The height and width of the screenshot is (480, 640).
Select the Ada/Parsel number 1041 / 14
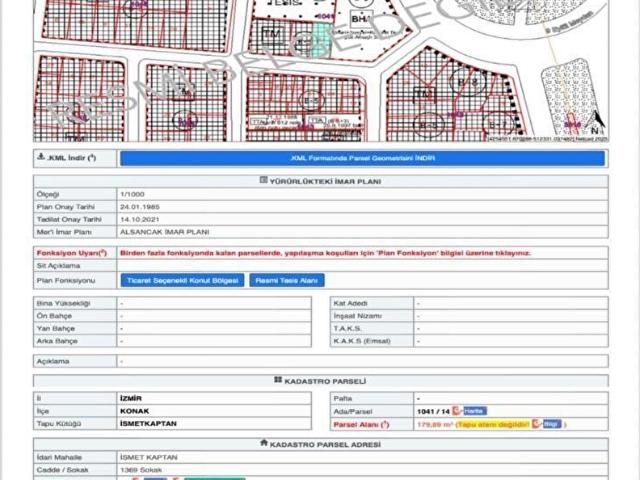click(433, 411)
